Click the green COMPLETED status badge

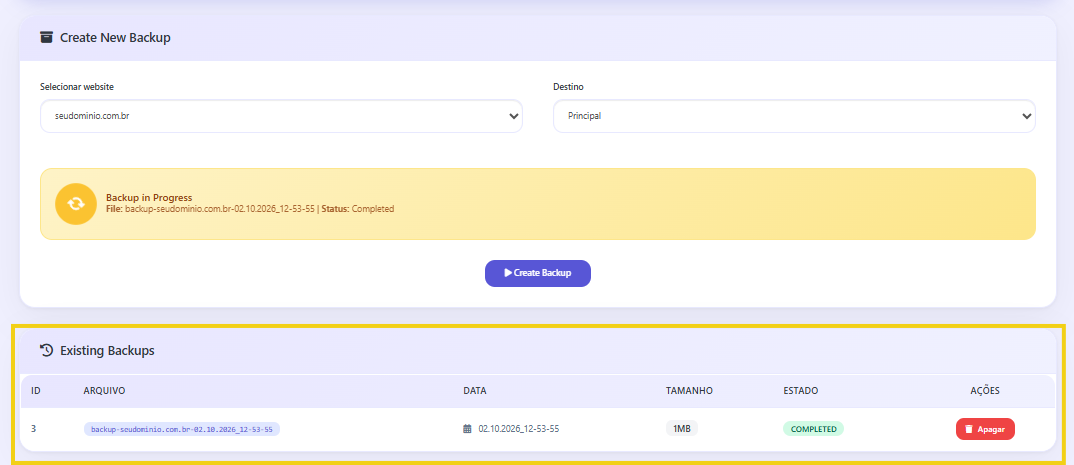[x=813, y=429]
